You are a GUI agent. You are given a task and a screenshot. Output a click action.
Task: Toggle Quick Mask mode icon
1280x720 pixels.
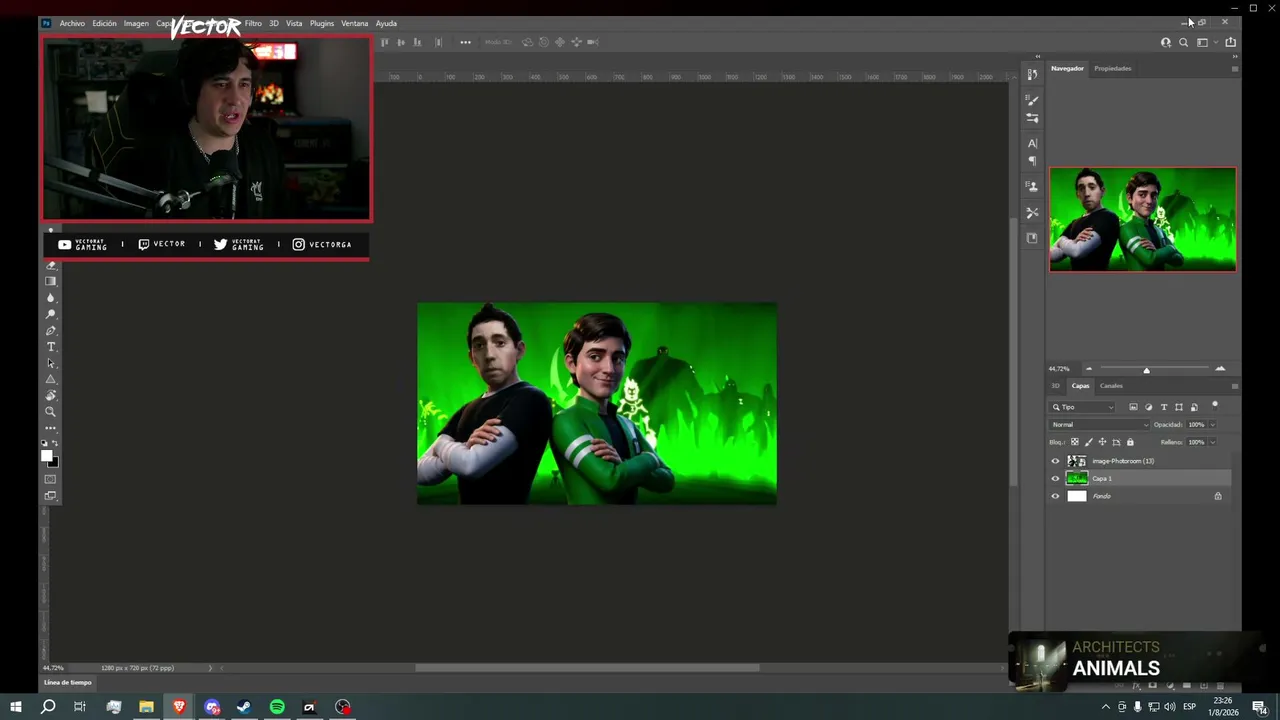[x=51, y=479]
